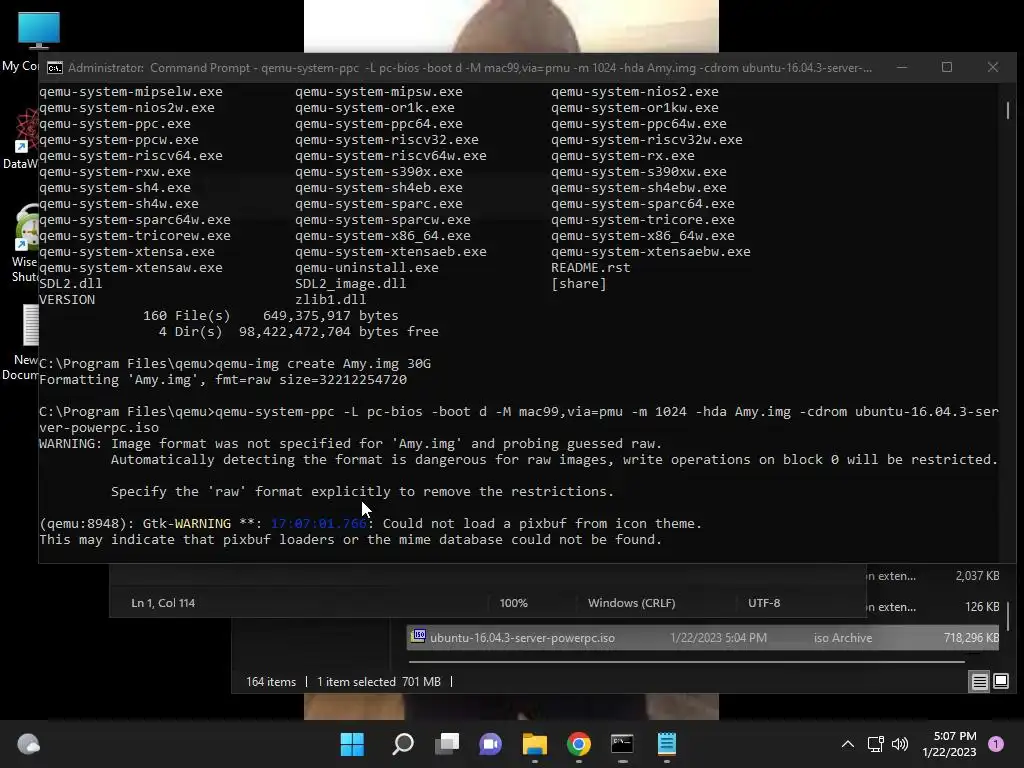
Task: Open the Windows Start menu
Action: pyautogui.click(x=353, y=744)
